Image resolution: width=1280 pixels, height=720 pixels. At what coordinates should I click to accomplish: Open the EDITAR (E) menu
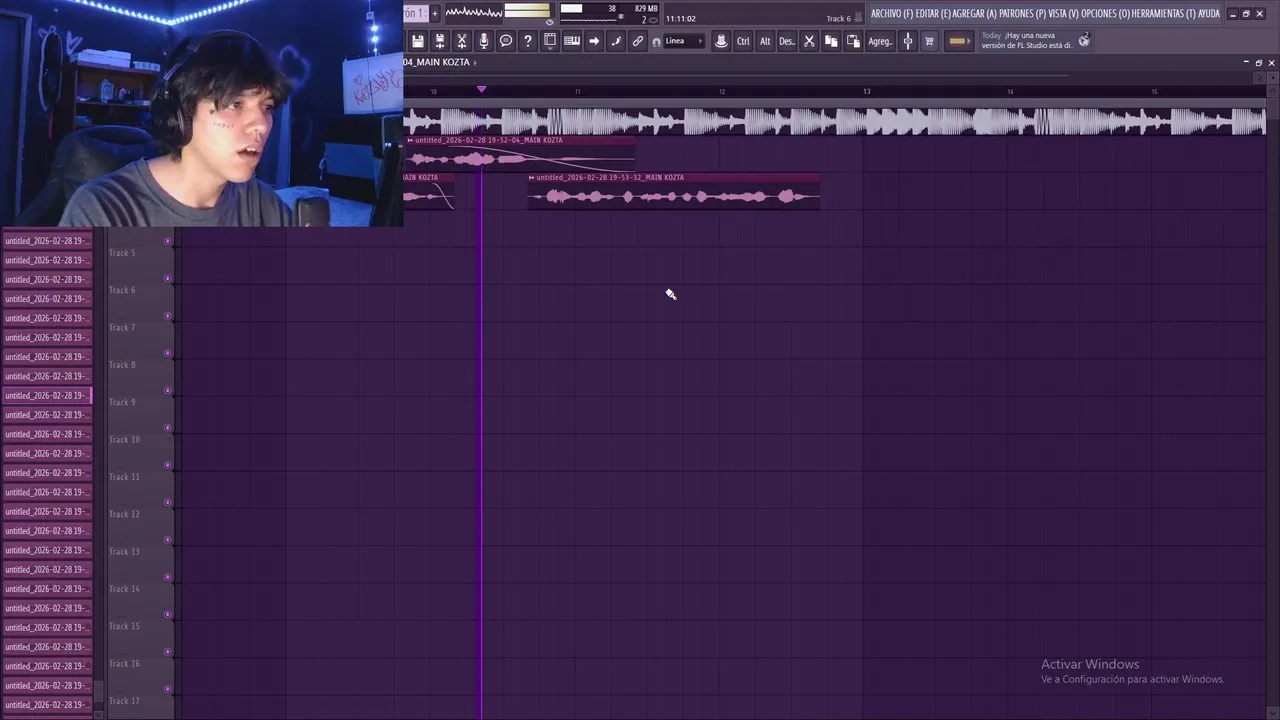tap(933, 14)
